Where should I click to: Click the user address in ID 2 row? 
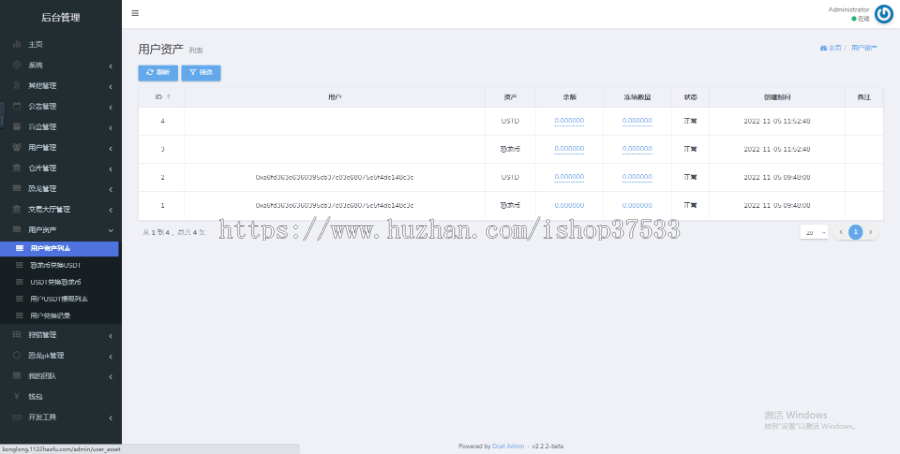[x=335, y=177]
